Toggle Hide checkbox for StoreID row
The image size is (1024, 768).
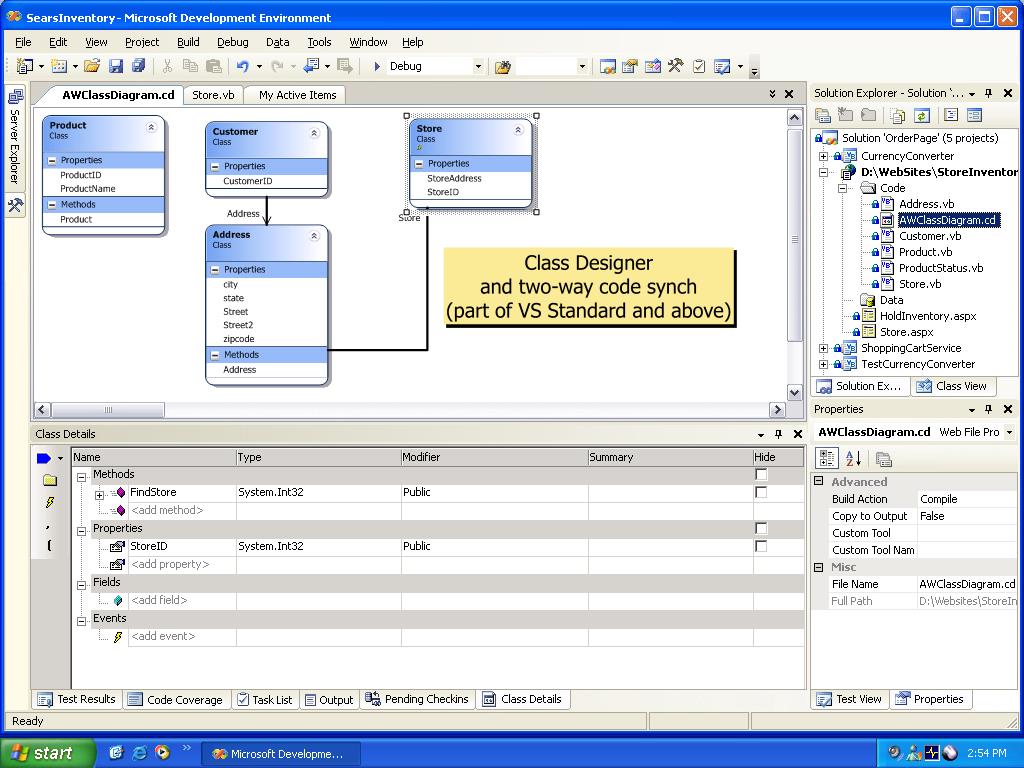pyautogui.click(x=761, y=546)
